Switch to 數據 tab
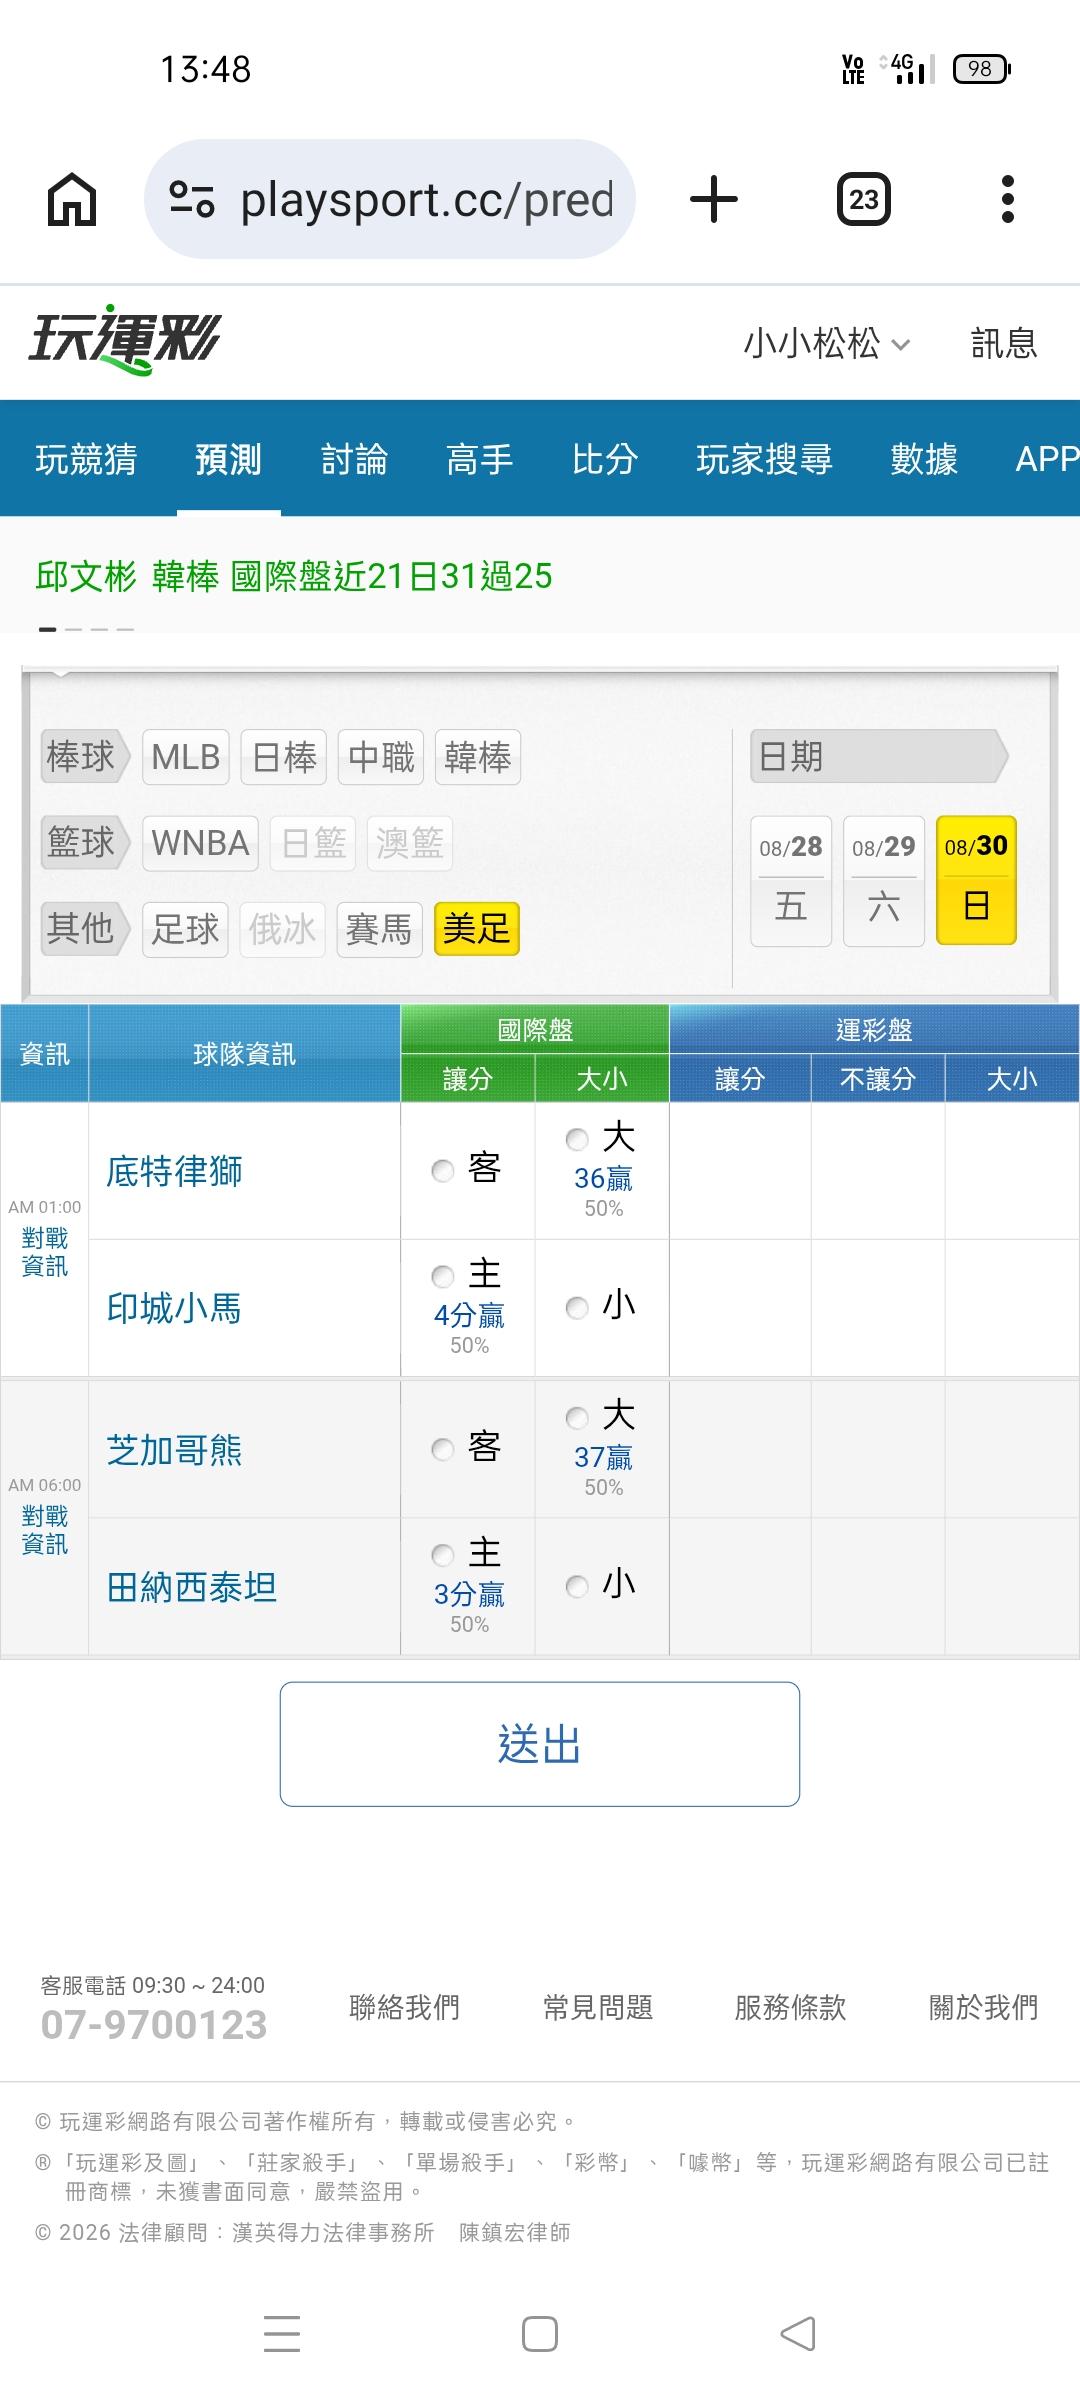Screen dimensions: 1080x2400 coord(924,459)
